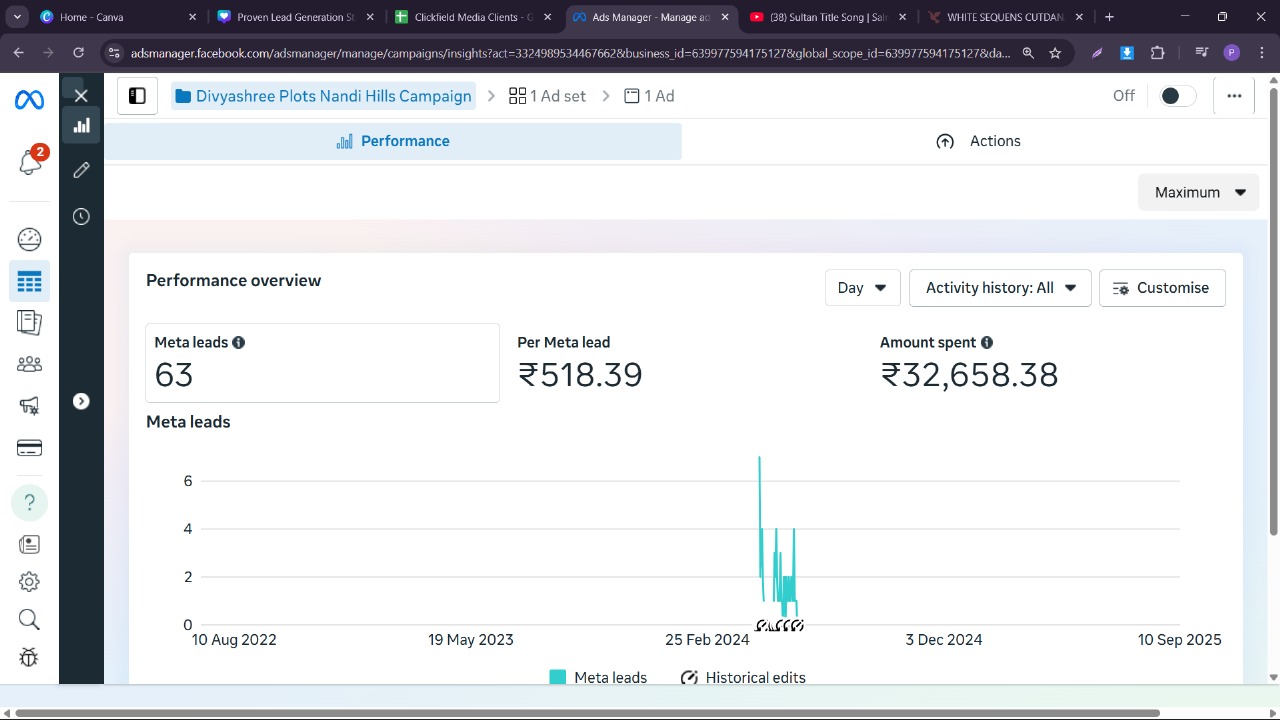Open the Campaigns table icon
The height and width of the screenshot is (720, 1280).
click(x=29, y=282)
